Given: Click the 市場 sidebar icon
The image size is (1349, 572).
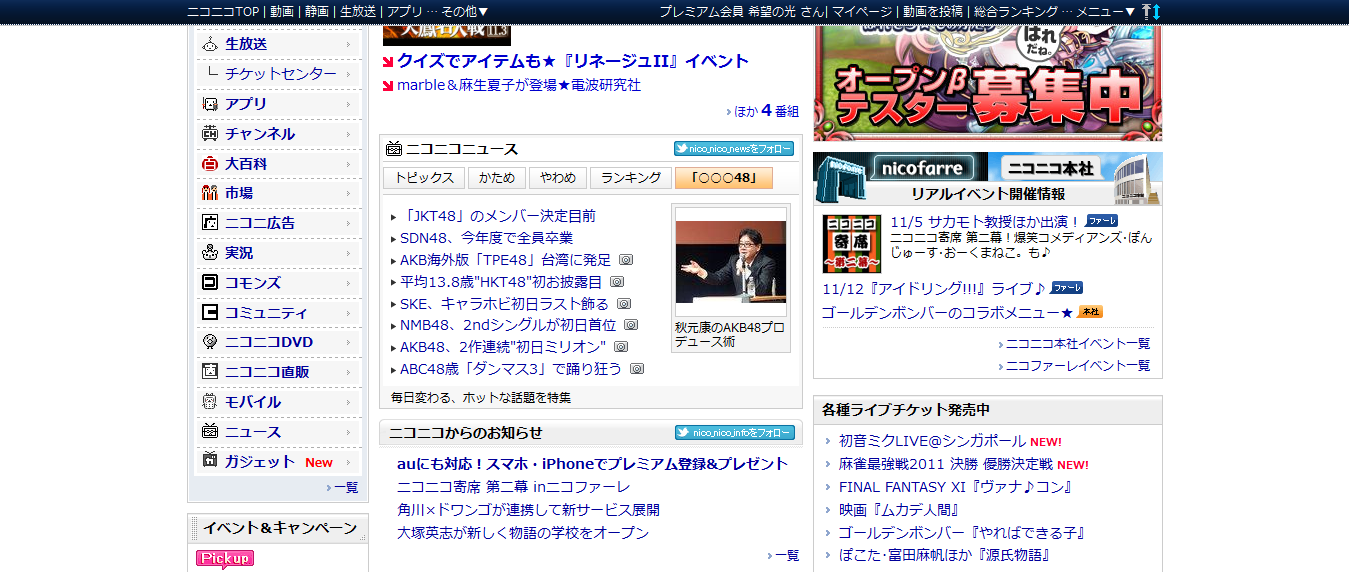Looking at the screenshot, I should click(x=210, y=193).
